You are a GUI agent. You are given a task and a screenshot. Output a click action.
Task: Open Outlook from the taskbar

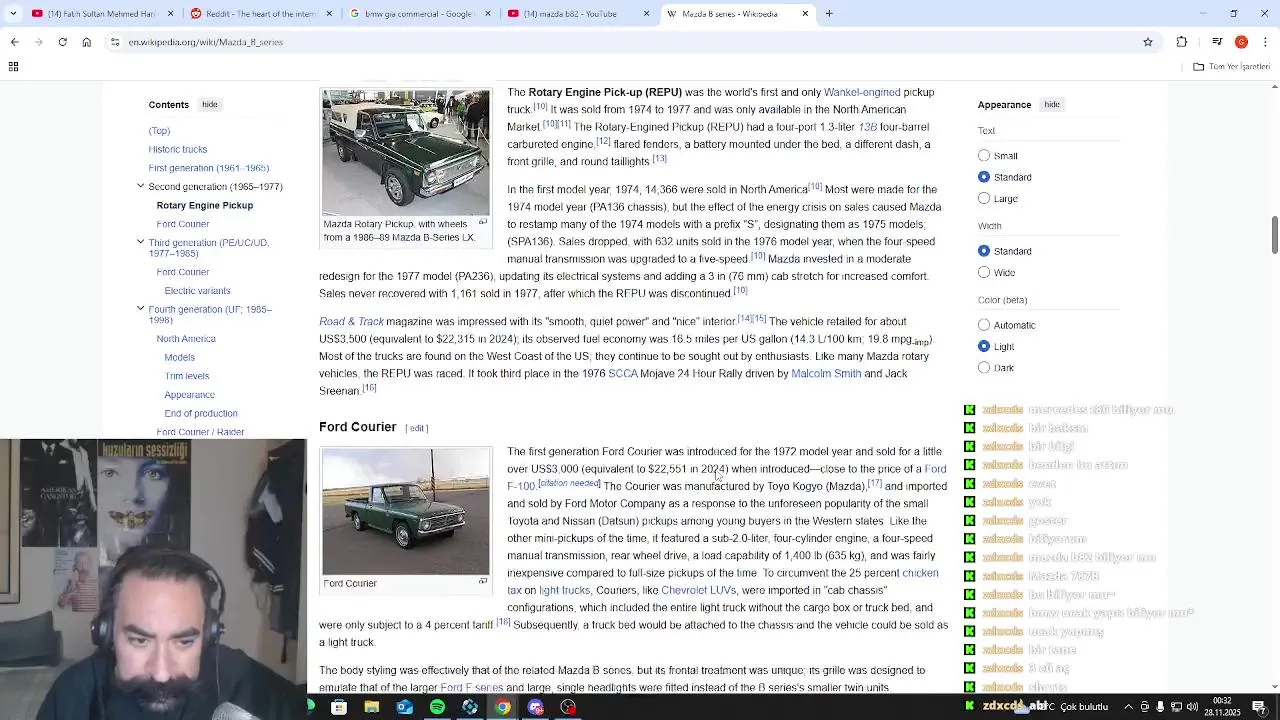click(404, 707)
